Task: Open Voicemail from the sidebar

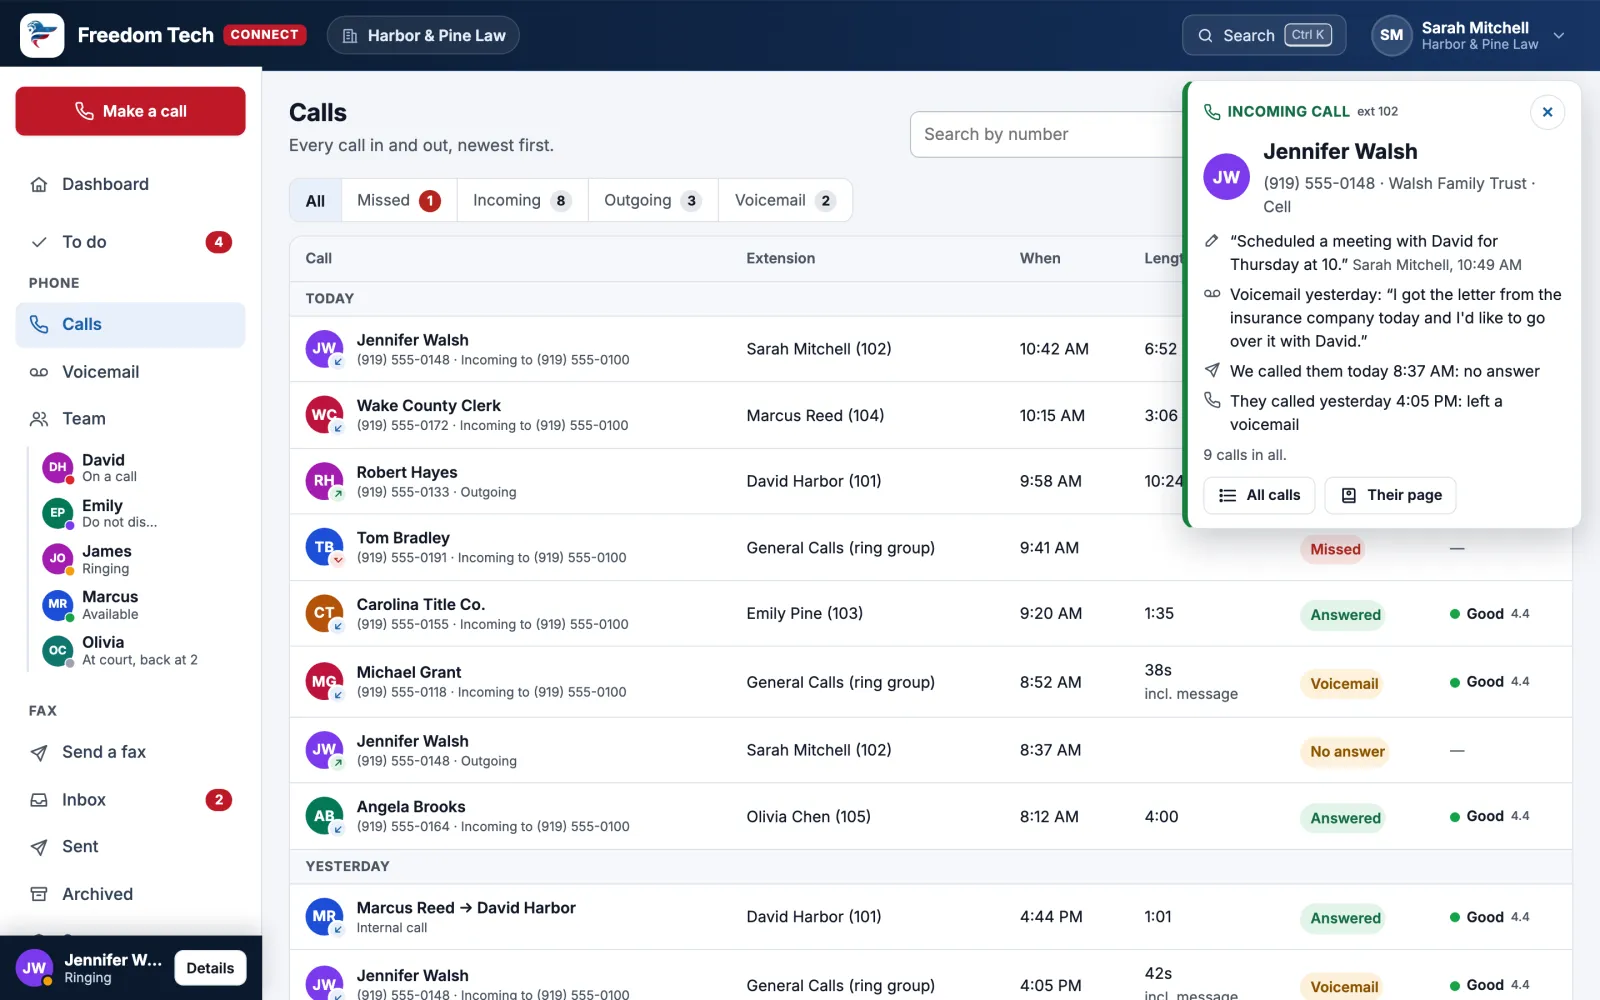Action: coord(130,372)
